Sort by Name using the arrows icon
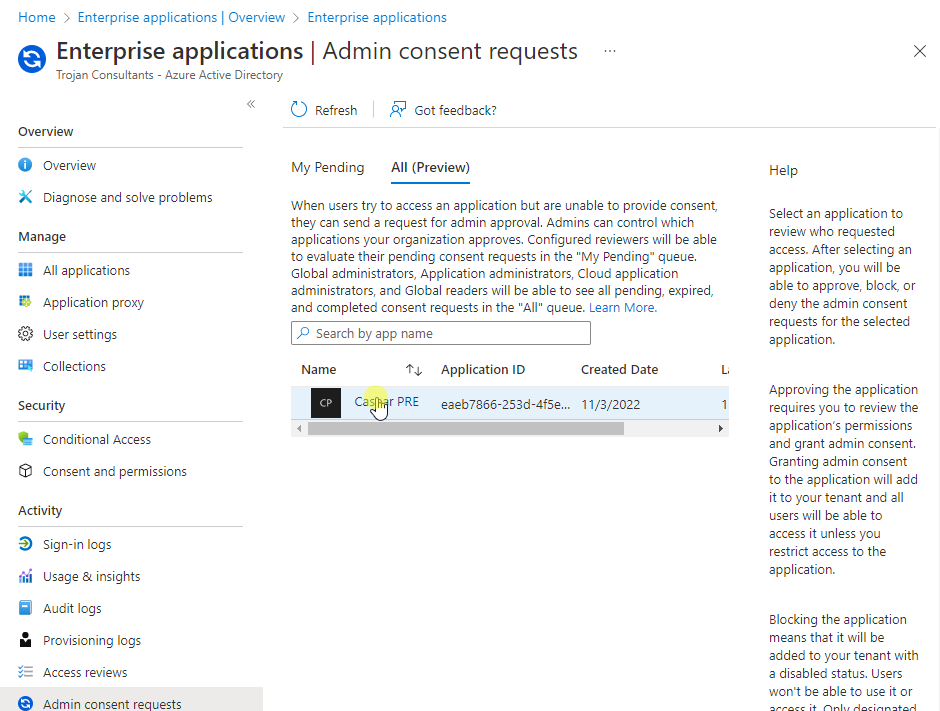 pos(414,370)
